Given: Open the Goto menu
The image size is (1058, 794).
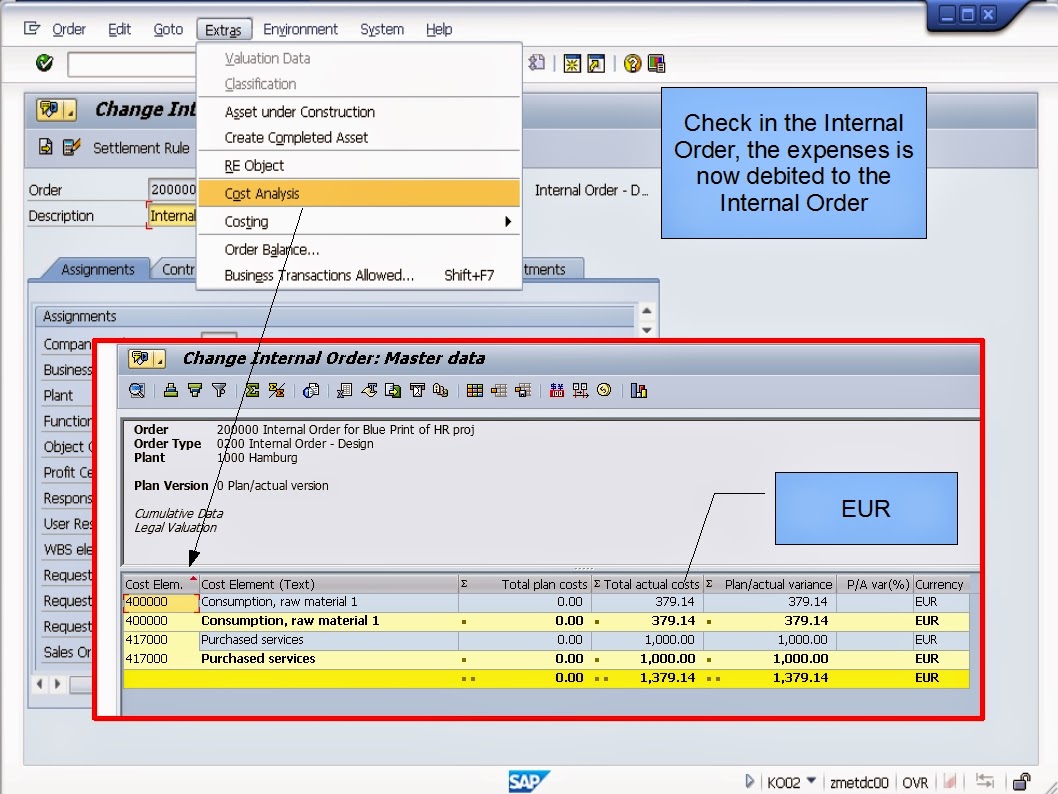Looking at the screenshot, I should [168, 29].
